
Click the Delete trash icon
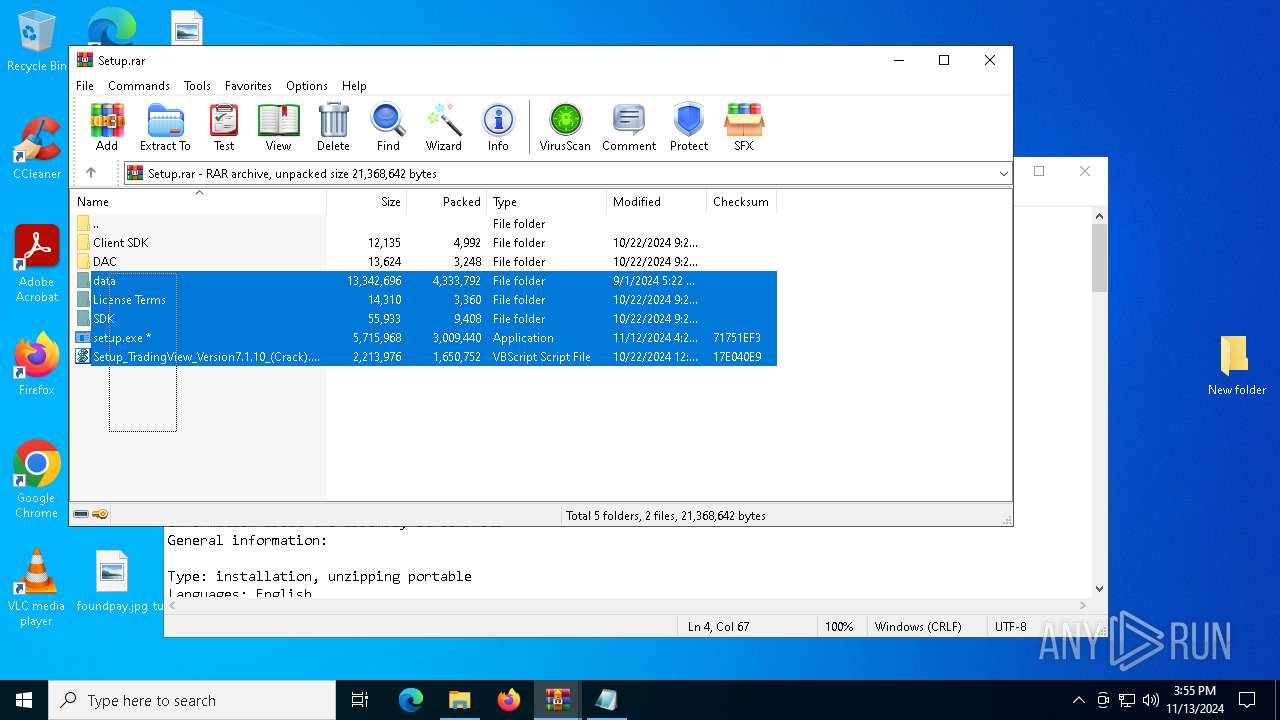(x=333, y=127)
